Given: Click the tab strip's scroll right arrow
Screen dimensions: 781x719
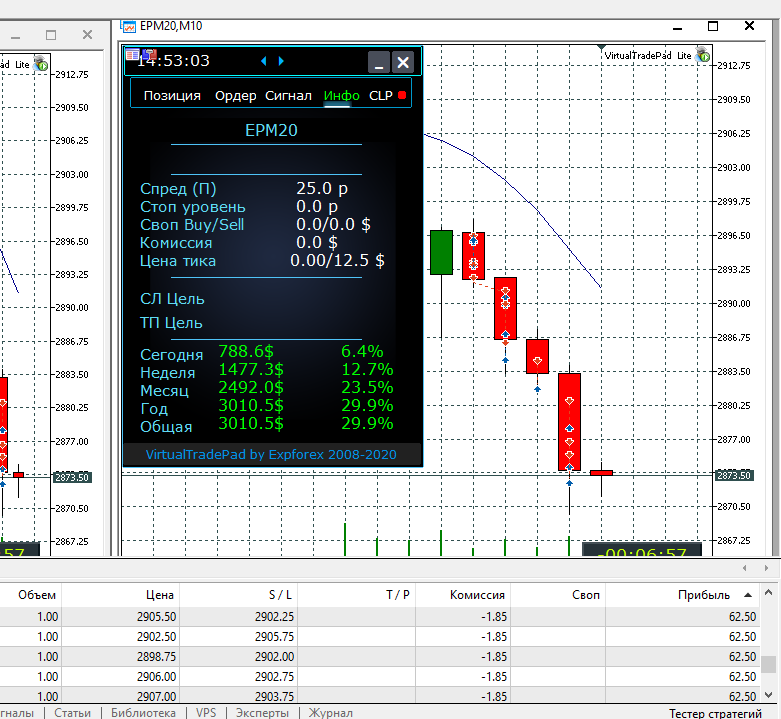Looking at the screenshot, I should click(x=766, y=568).
